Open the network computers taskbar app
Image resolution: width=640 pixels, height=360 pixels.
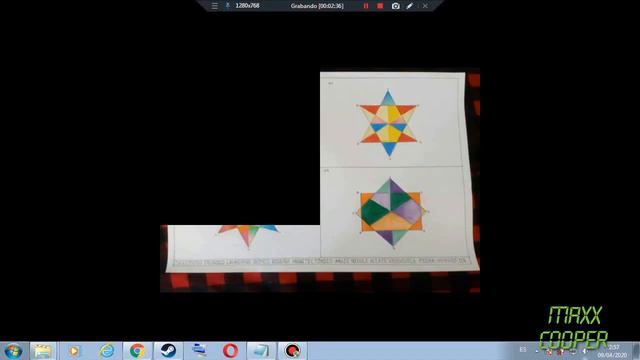[199, 351]
